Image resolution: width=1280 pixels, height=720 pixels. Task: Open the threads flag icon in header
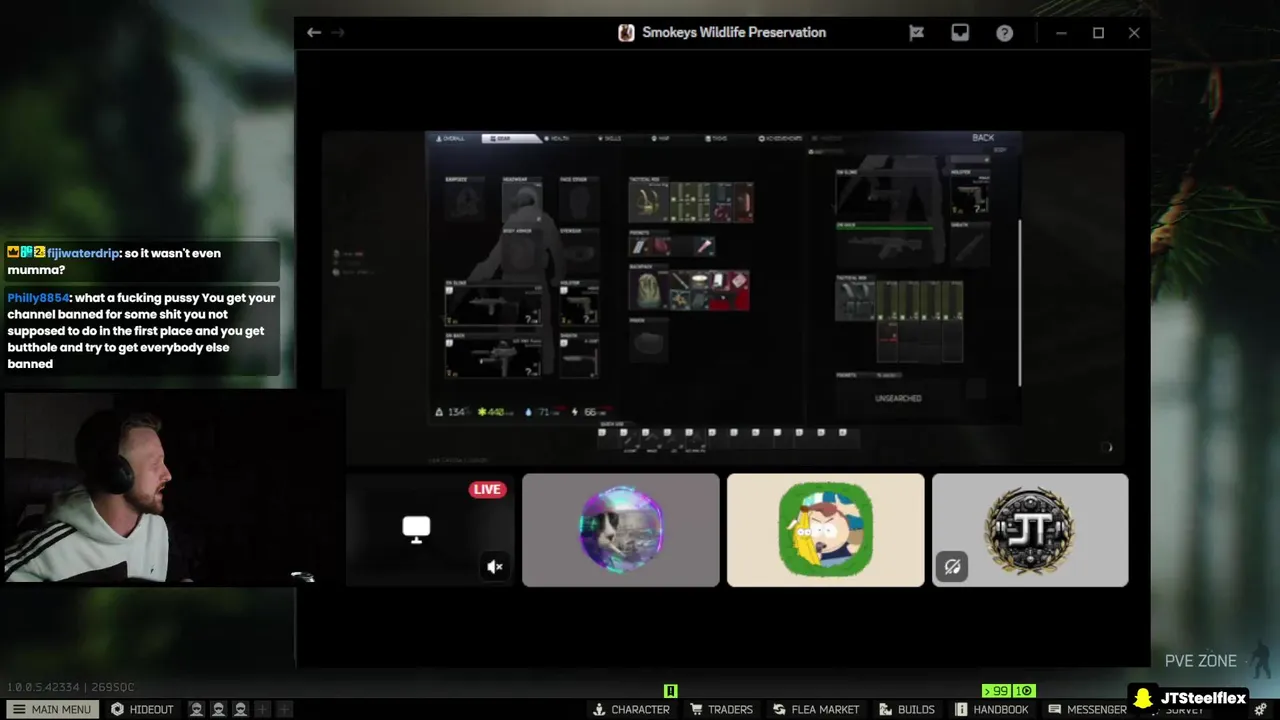[x=916, y=33]
